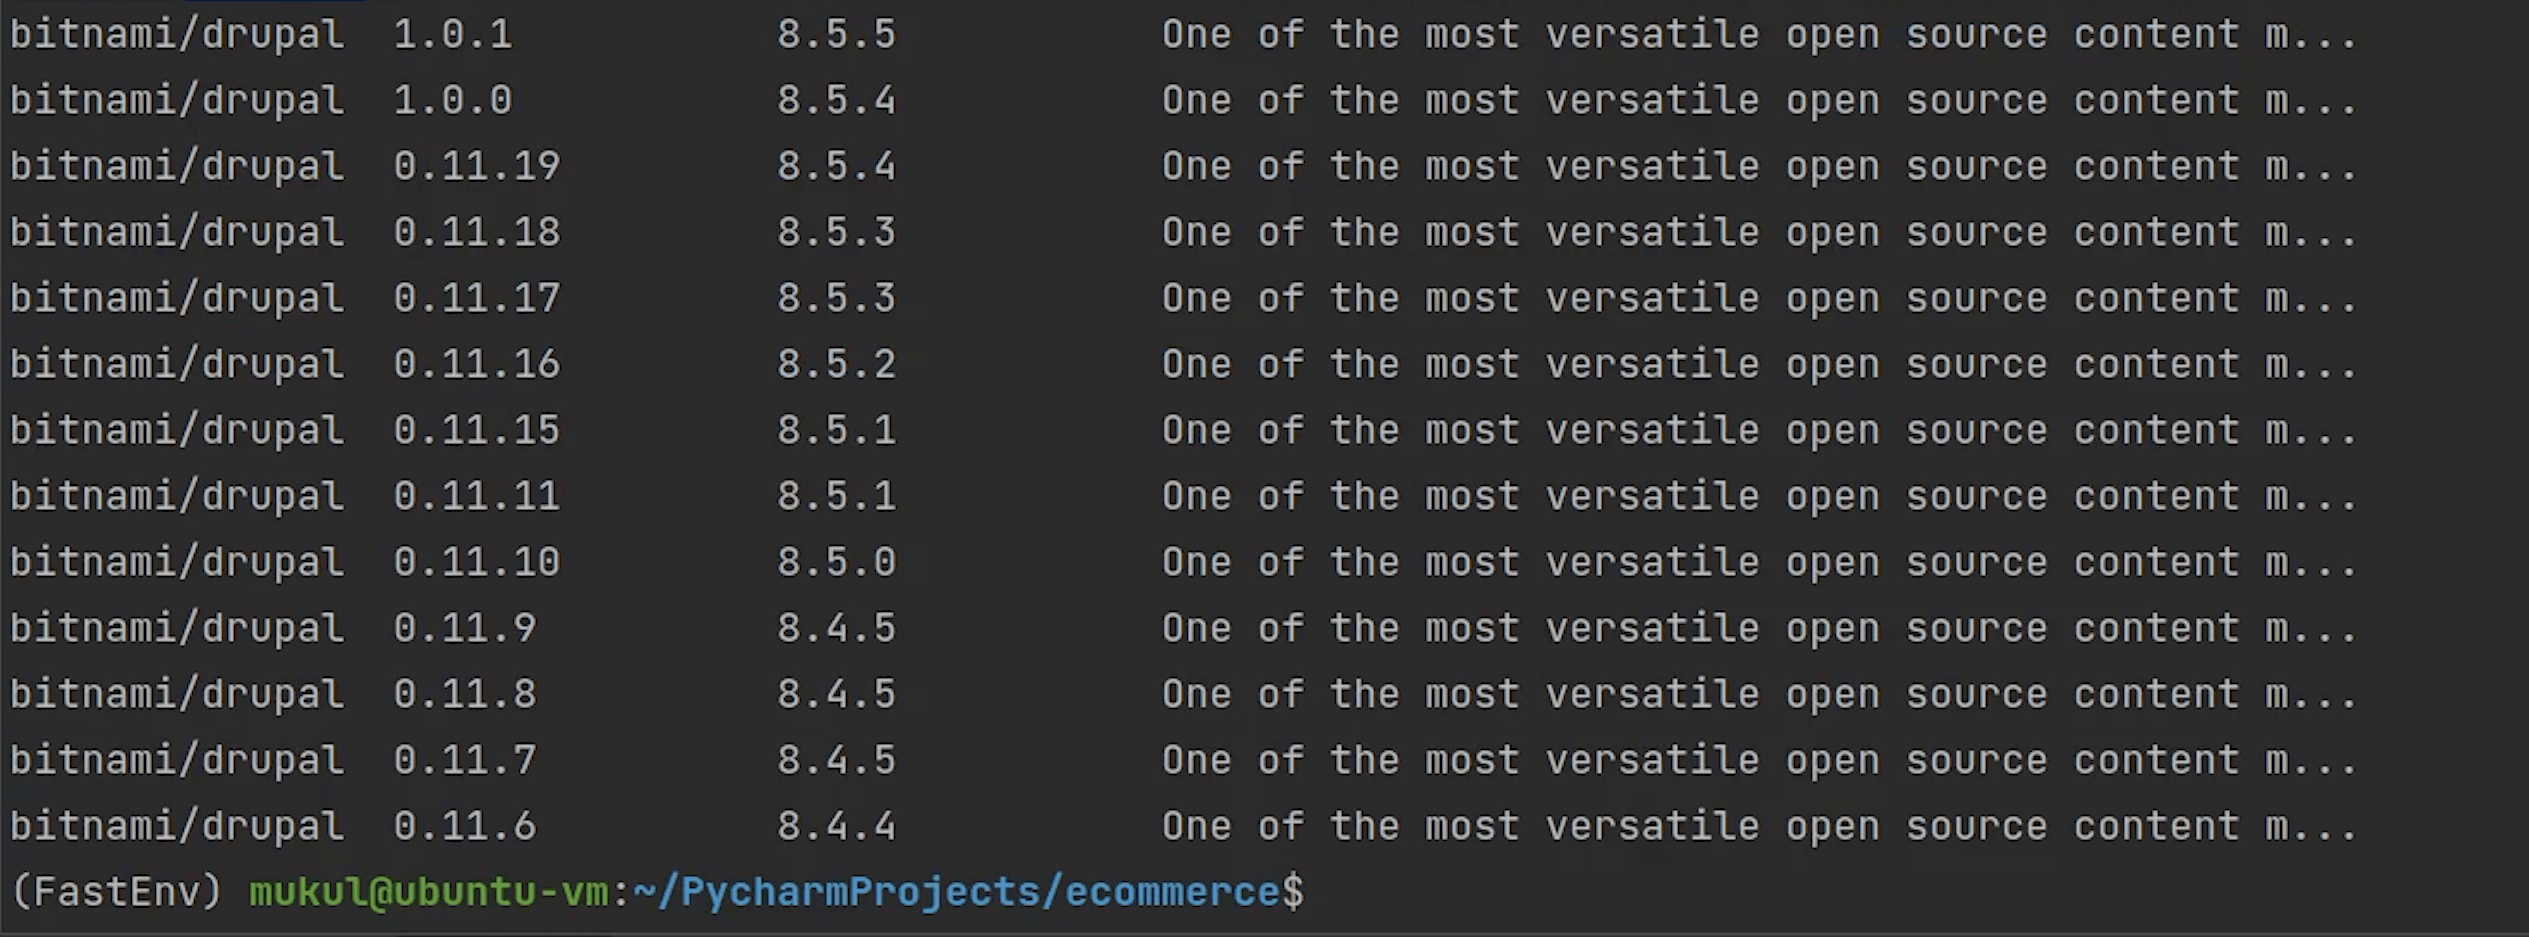
Task: Click chart version 0.11.8 in the list
Action: coord(464,695)
